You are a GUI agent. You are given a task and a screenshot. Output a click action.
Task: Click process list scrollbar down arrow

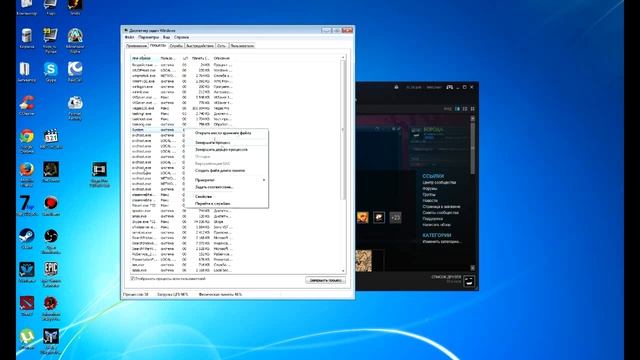(x=343, y=271)
